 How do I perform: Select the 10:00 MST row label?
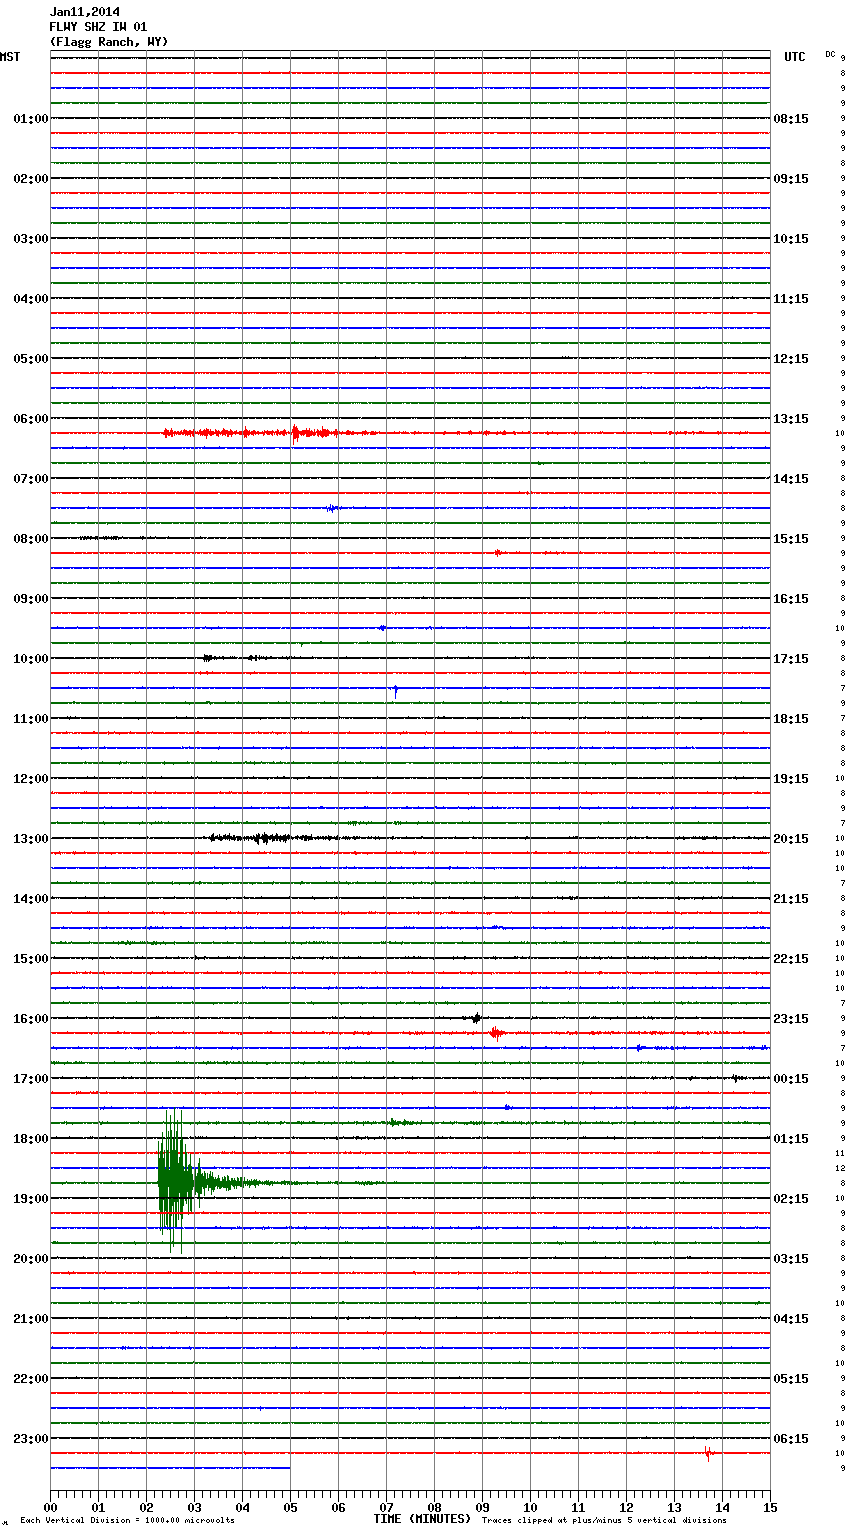(31, 659)
